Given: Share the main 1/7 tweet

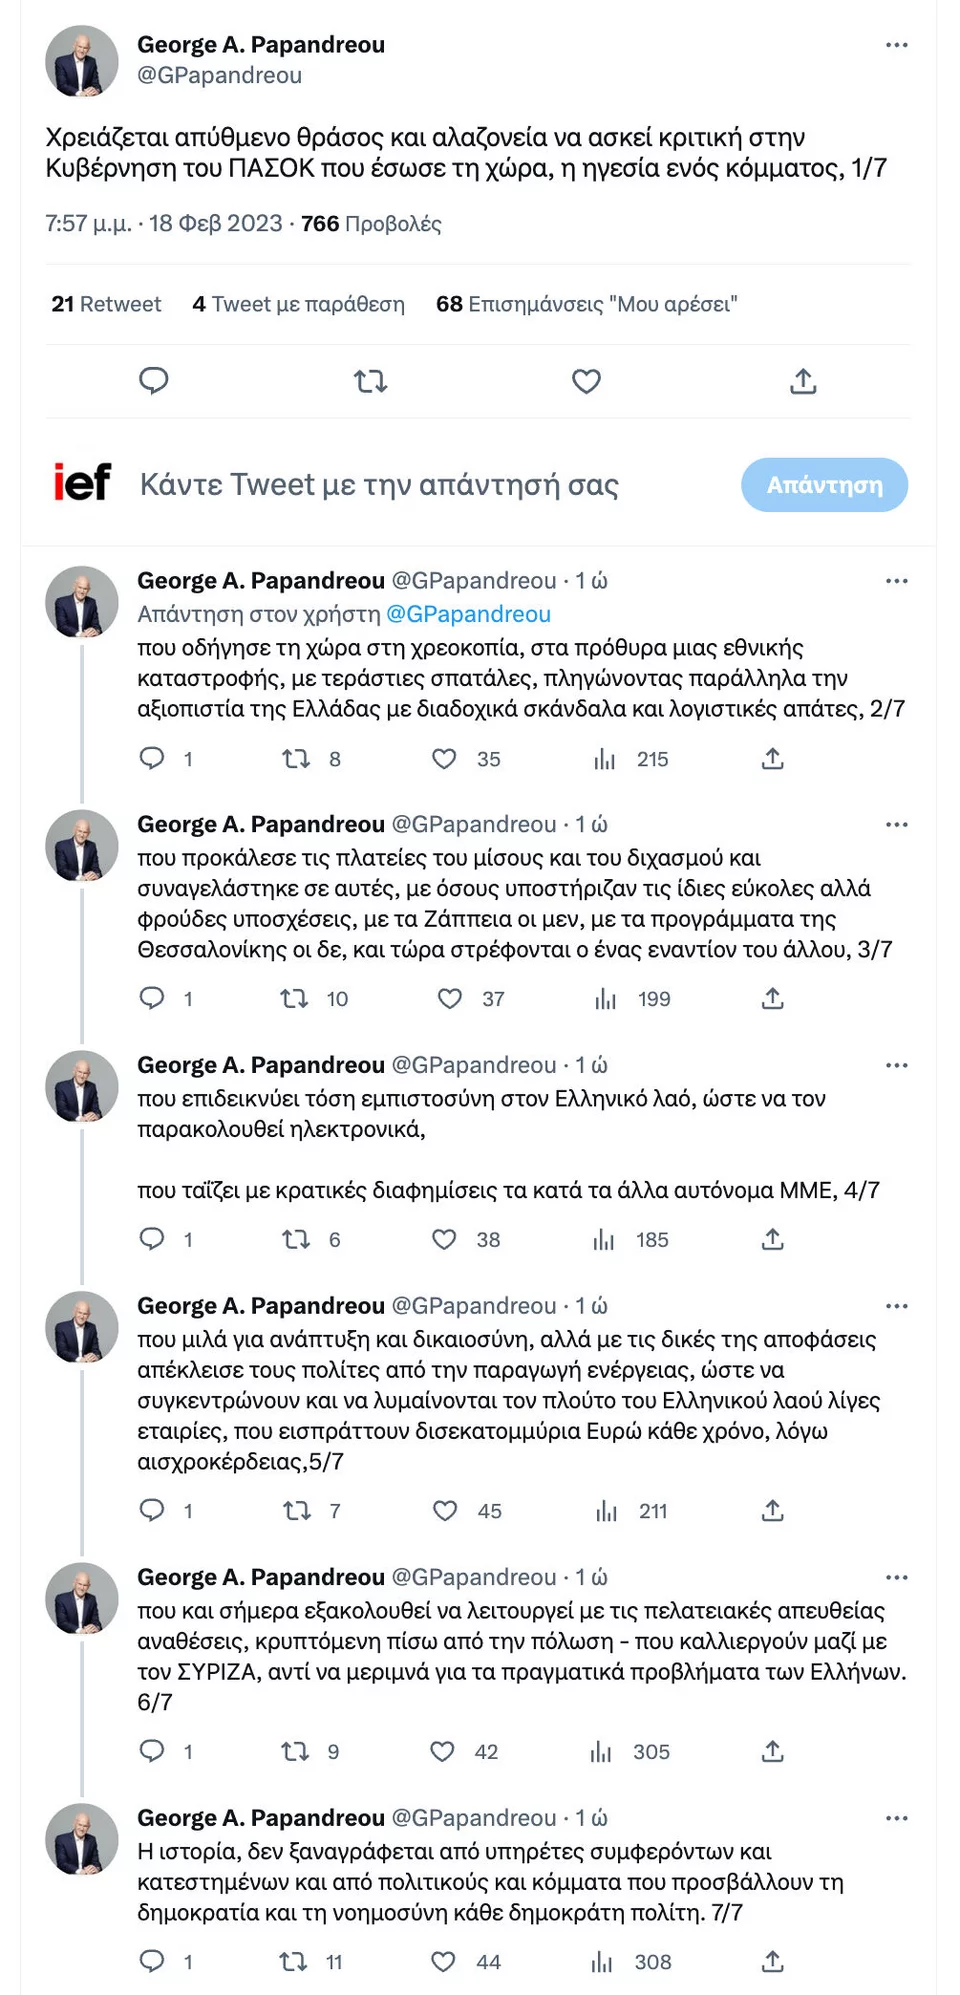Looking at the screenshot, I should click(x=803, y=381).
